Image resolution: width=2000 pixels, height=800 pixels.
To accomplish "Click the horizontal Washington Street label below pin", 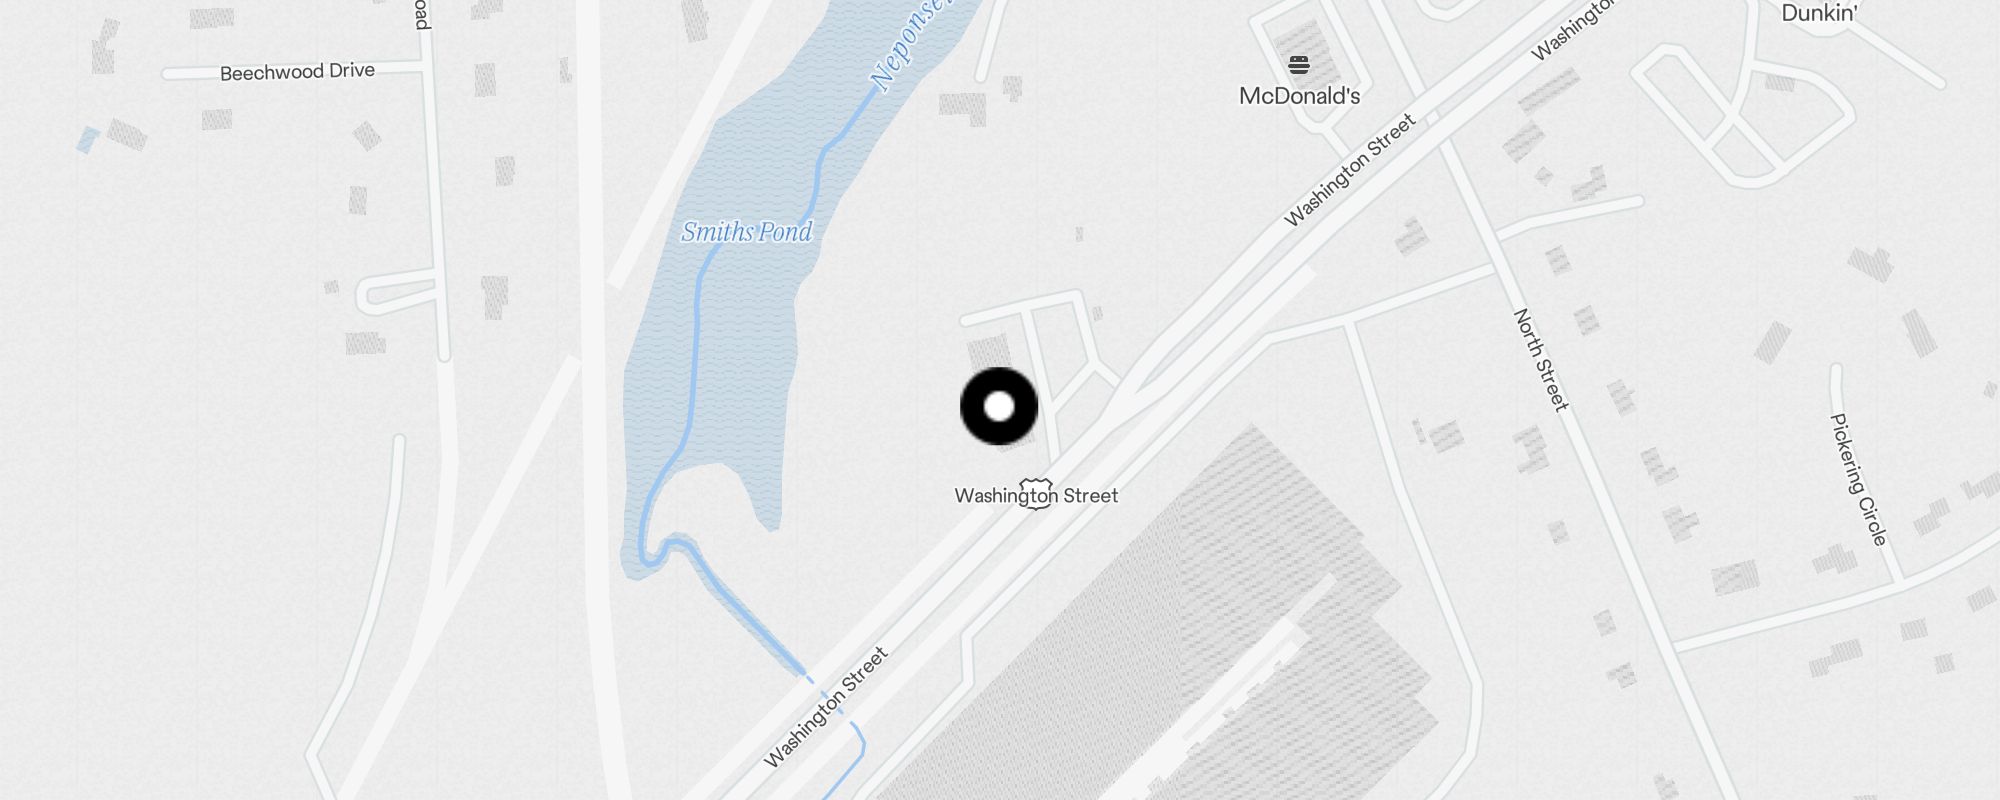I will point(1036,495).
